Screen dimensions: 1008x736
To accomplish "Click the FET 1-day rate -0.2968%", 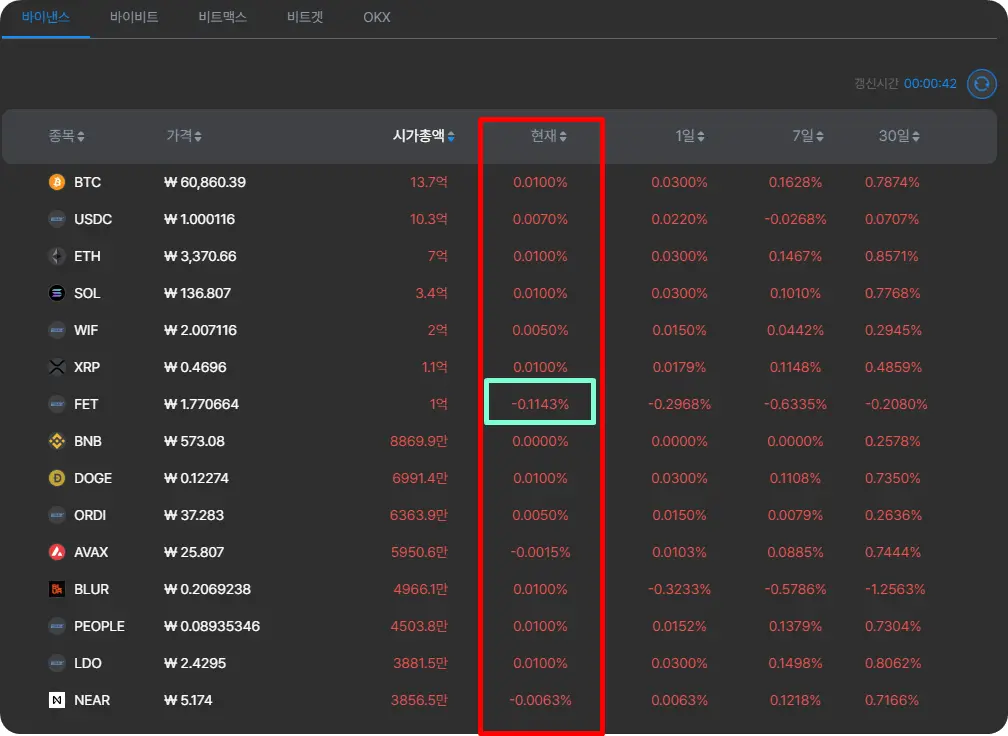I will click(x=680, y=404).
